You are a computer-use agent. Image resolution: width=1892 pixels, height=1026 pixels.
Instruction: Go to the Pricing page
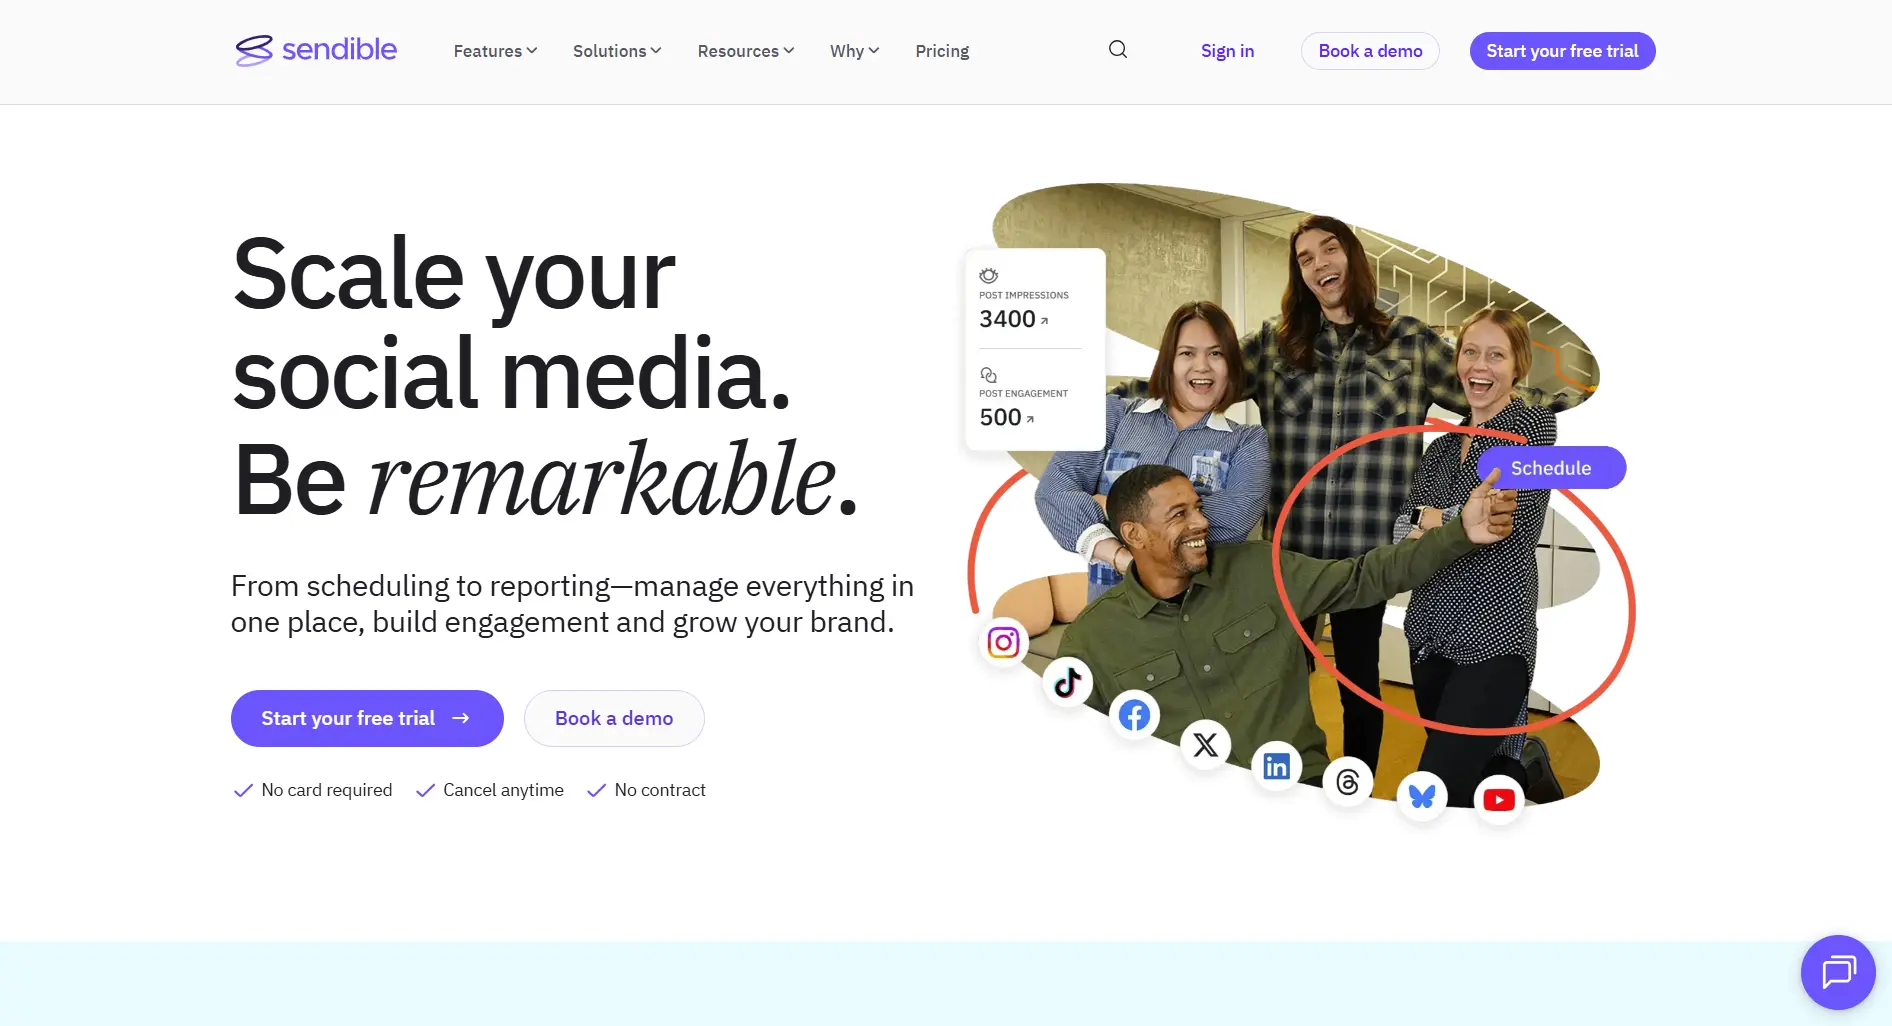tap(942, 51)
